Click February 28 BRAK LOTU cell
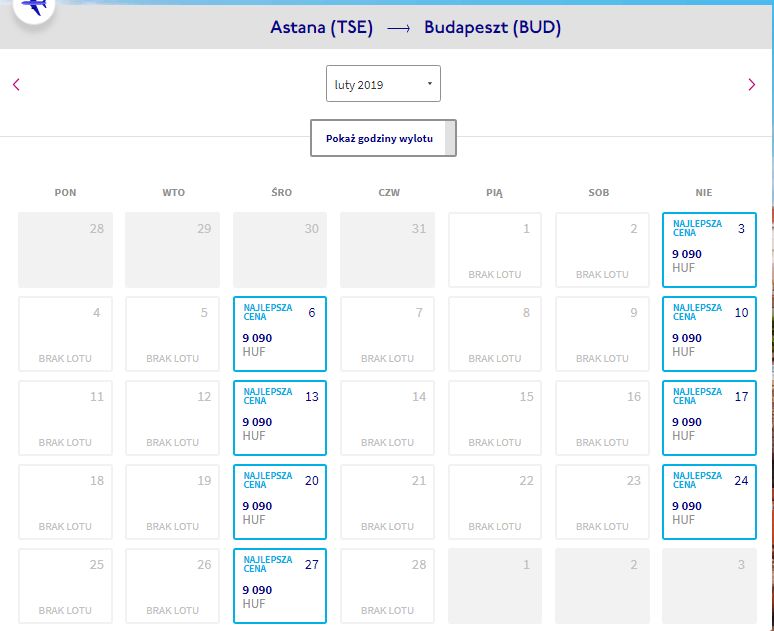Screen dimensions: 774x631 [387, 586]
